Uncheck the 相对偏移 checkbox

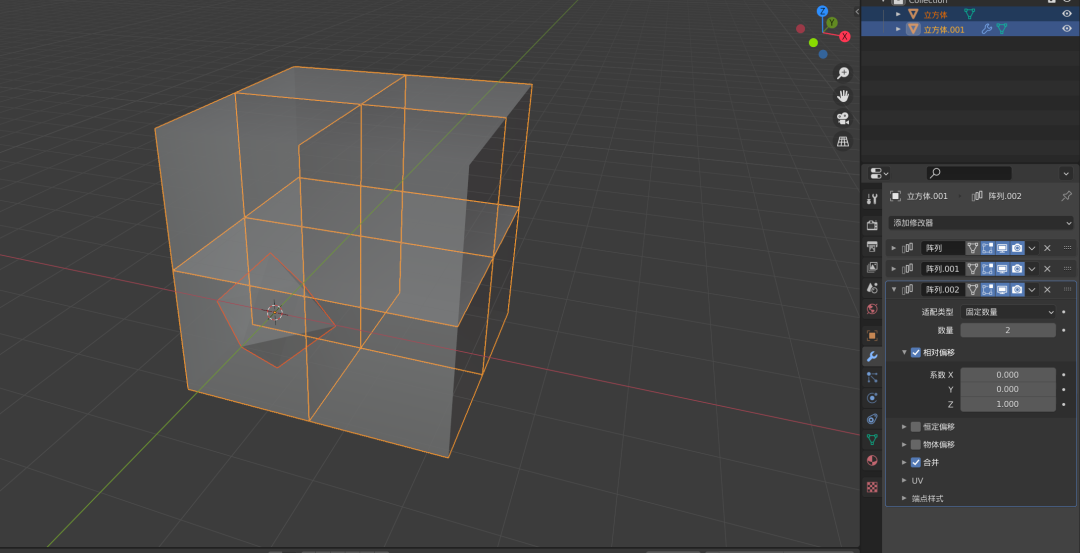915,352
